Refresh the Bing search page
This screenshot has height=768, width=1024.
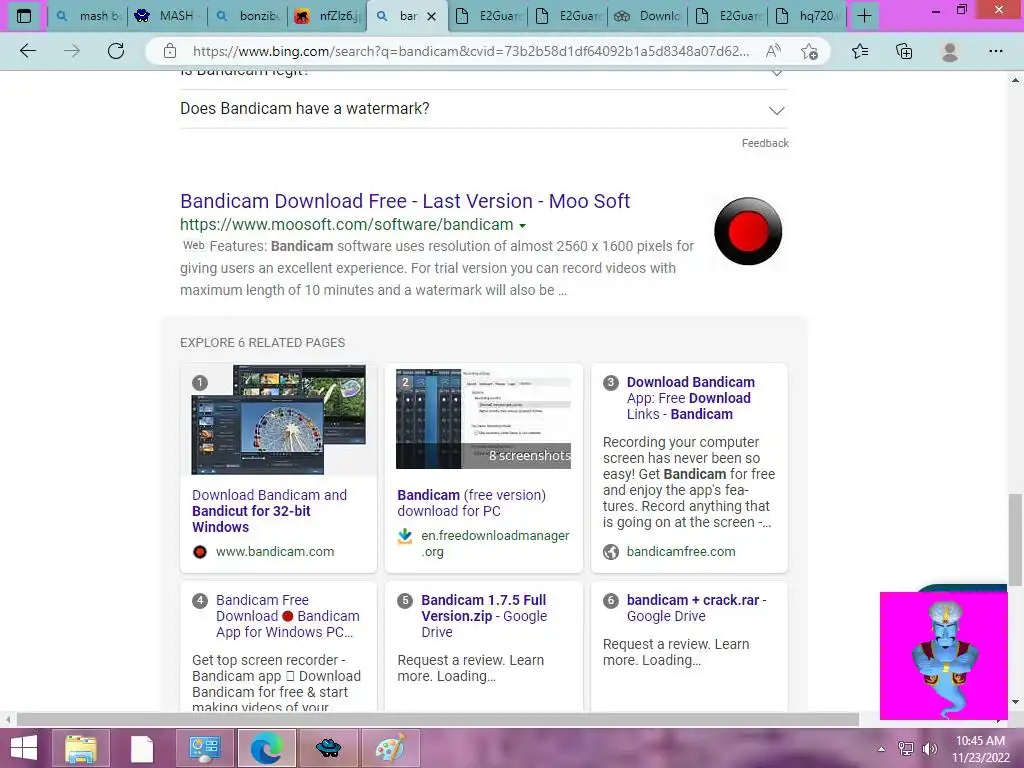point(116,51)
